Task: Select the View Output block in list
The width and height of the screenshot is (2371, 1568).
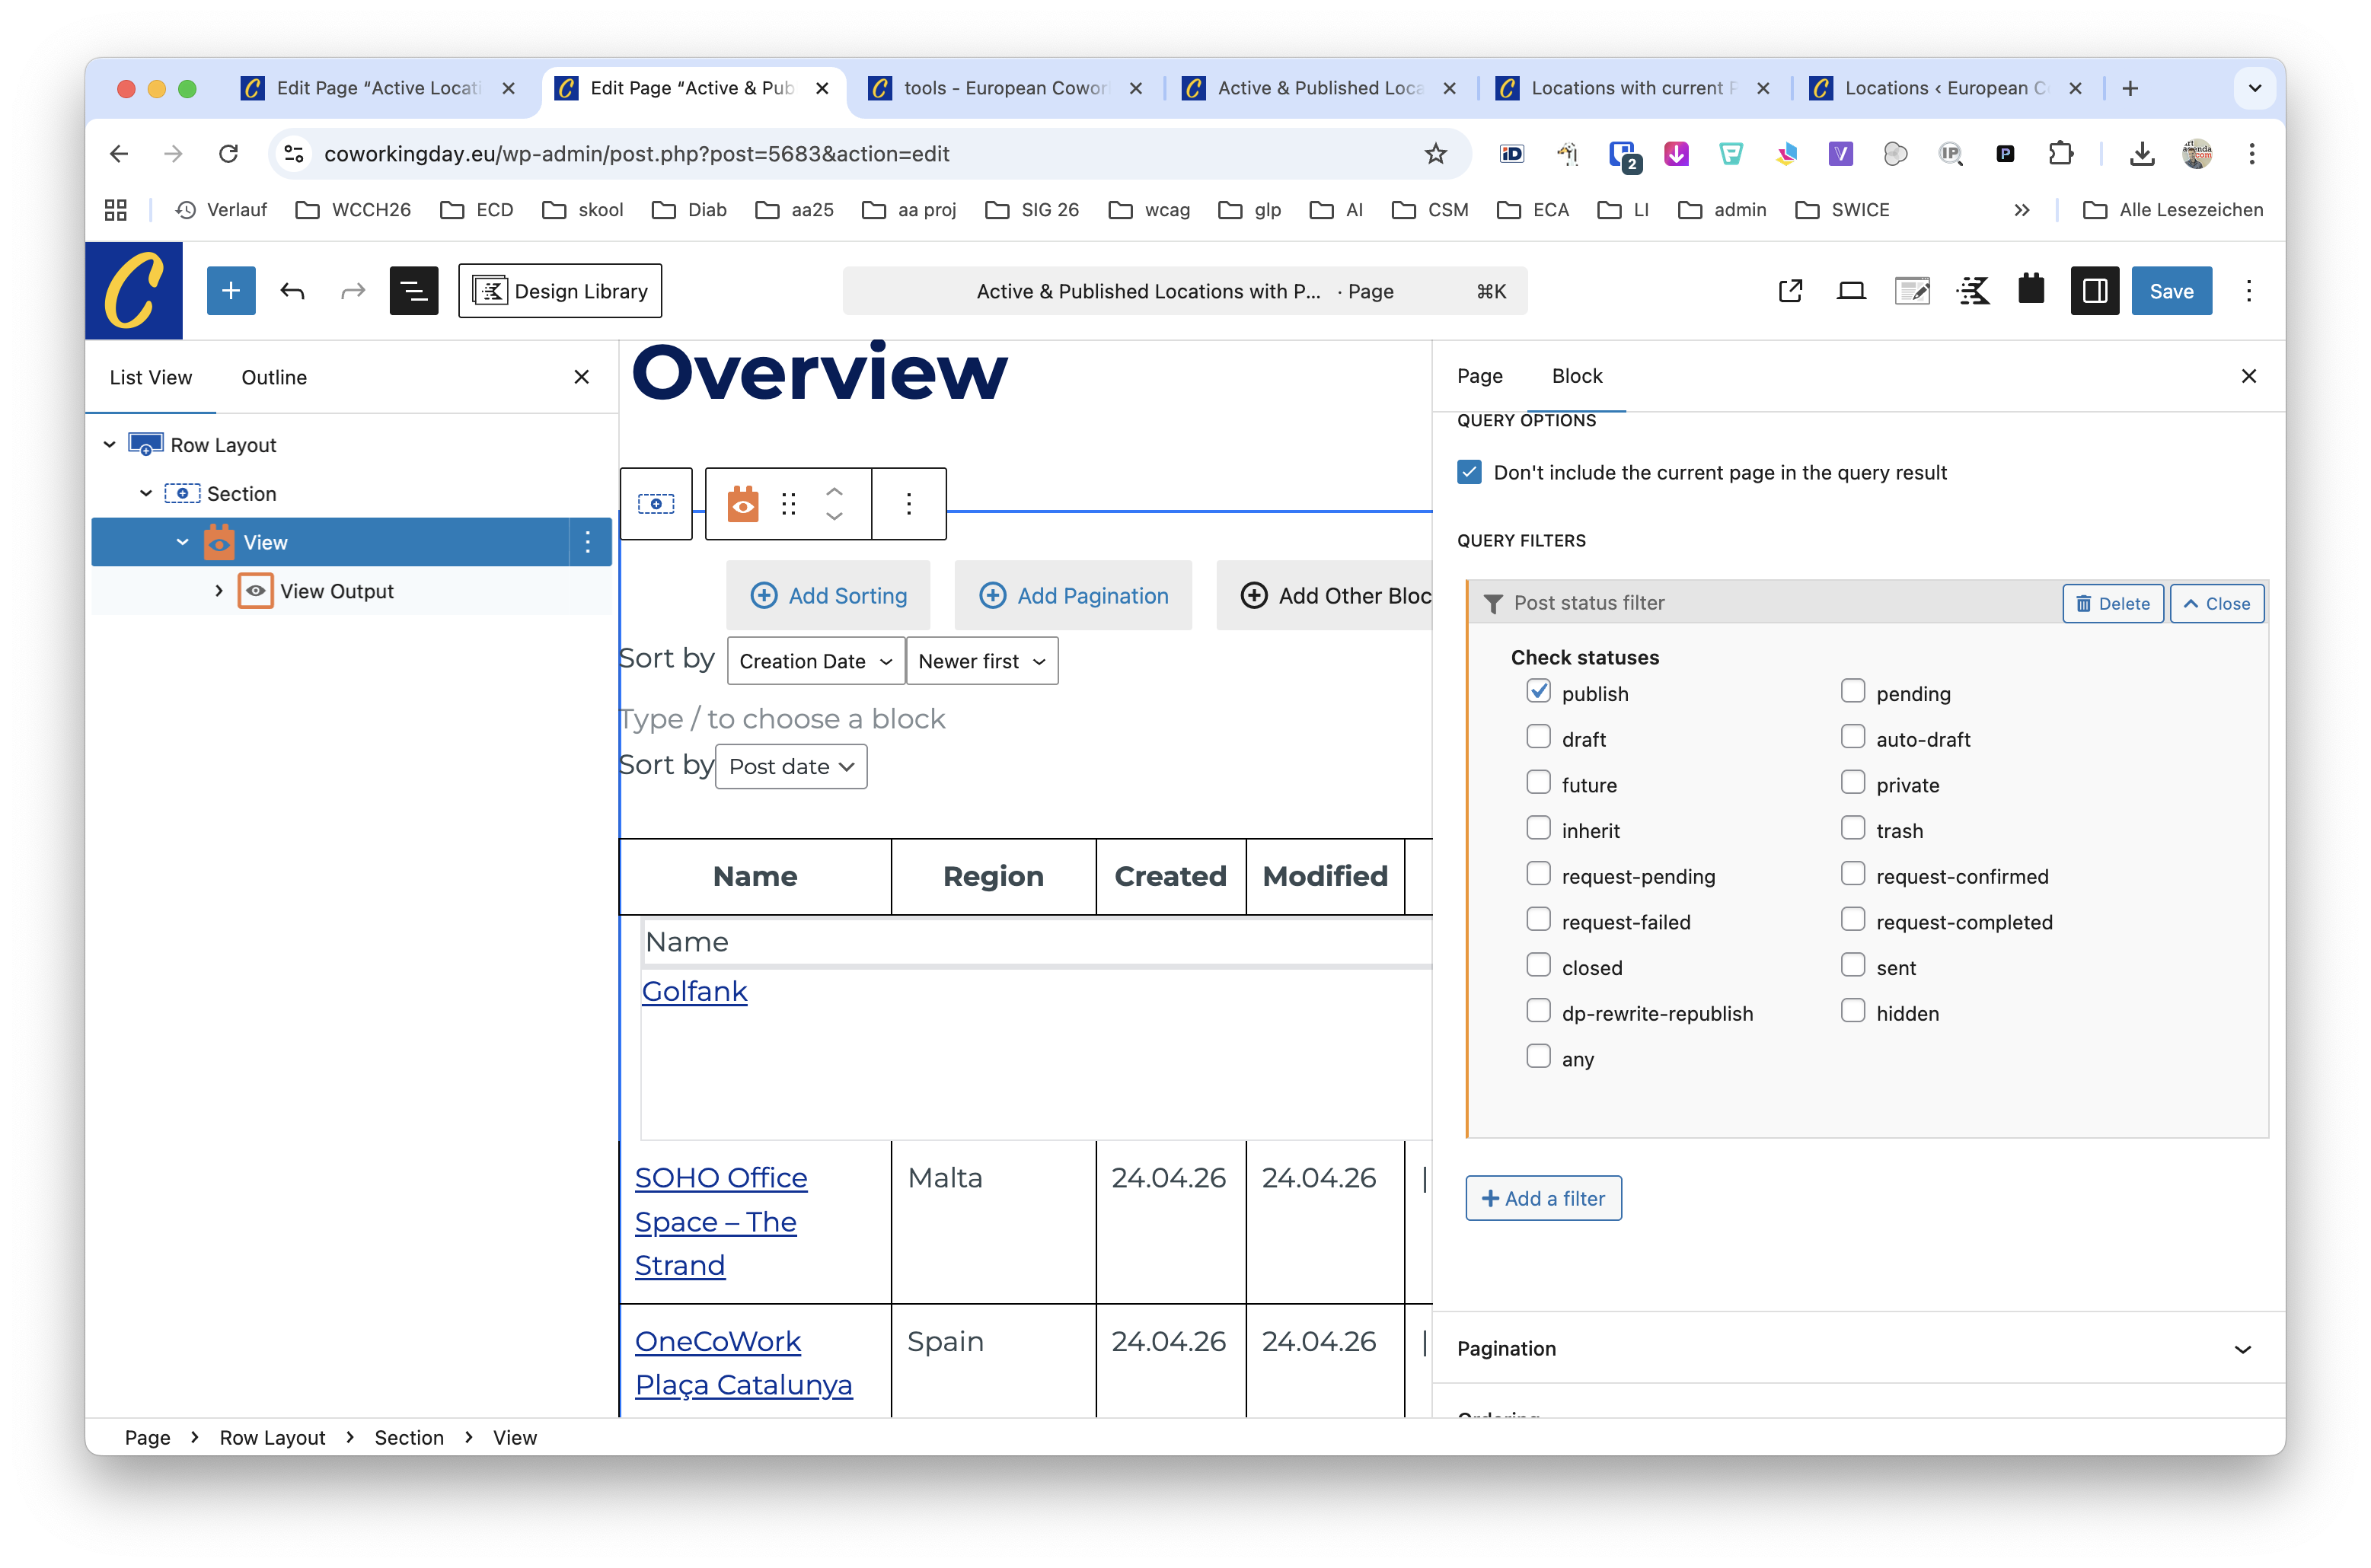Action: 337,591
